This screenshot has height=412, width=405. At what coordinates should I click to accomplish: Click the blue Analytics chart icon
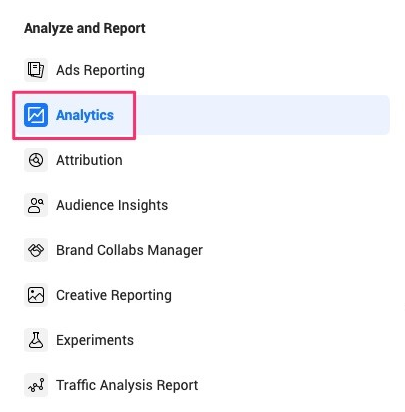(x=36, y=115)
